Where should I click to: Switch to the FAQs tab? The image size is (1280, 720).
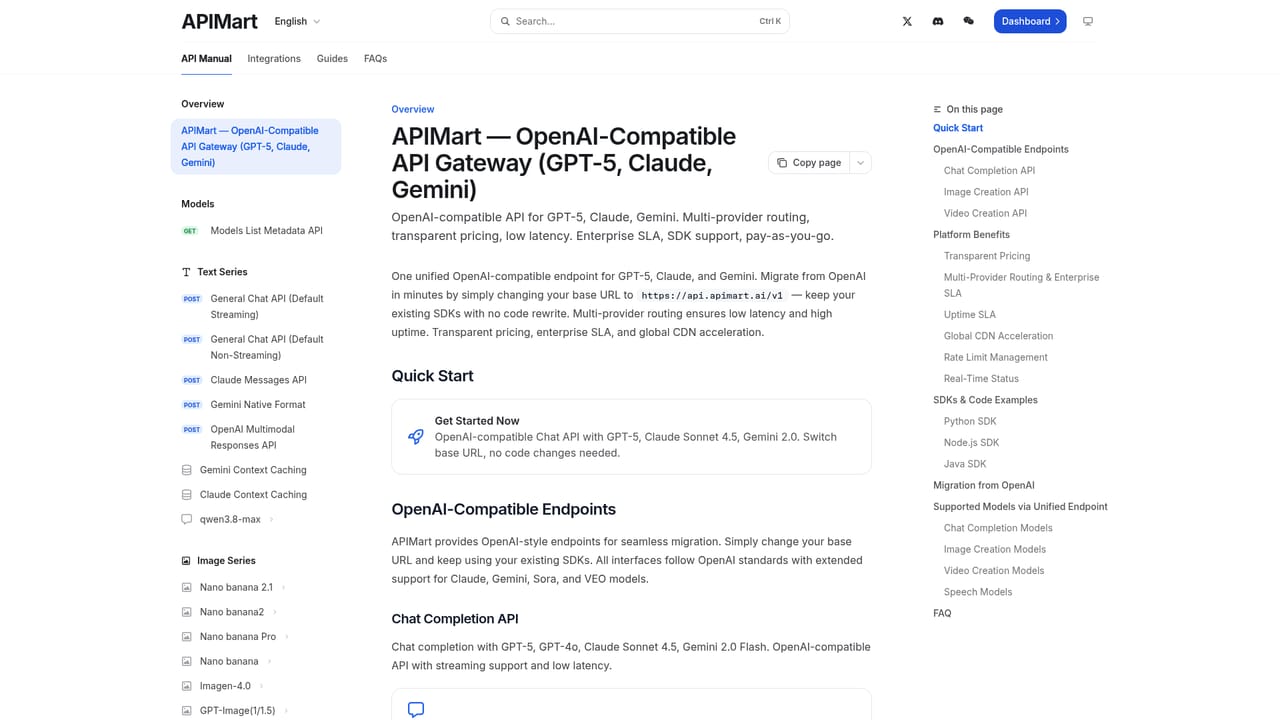click(375, 59)
